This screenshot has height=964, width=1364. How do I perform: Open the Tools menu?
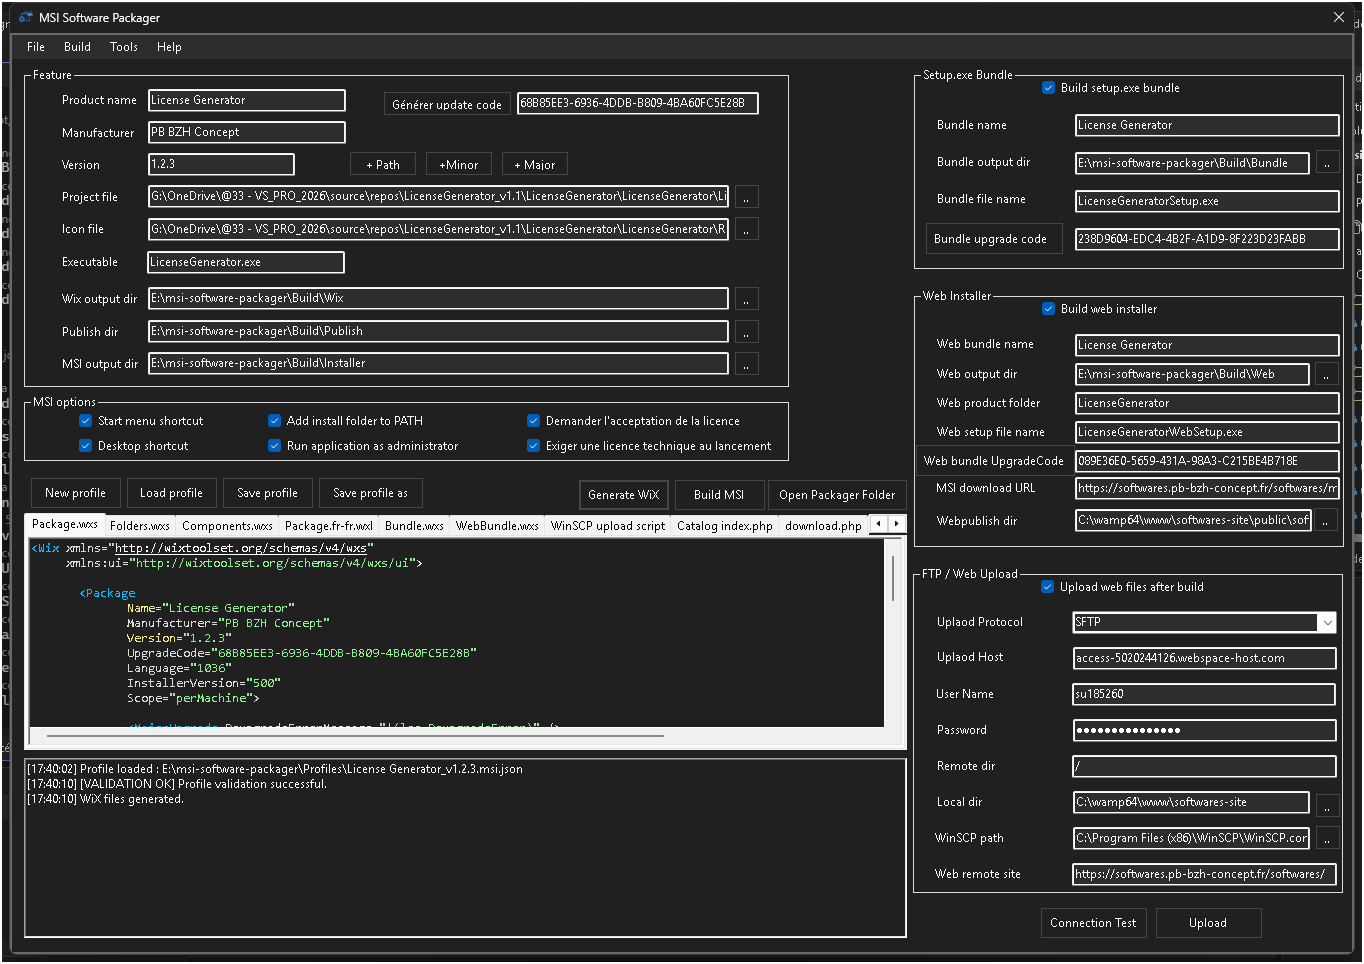124,47
